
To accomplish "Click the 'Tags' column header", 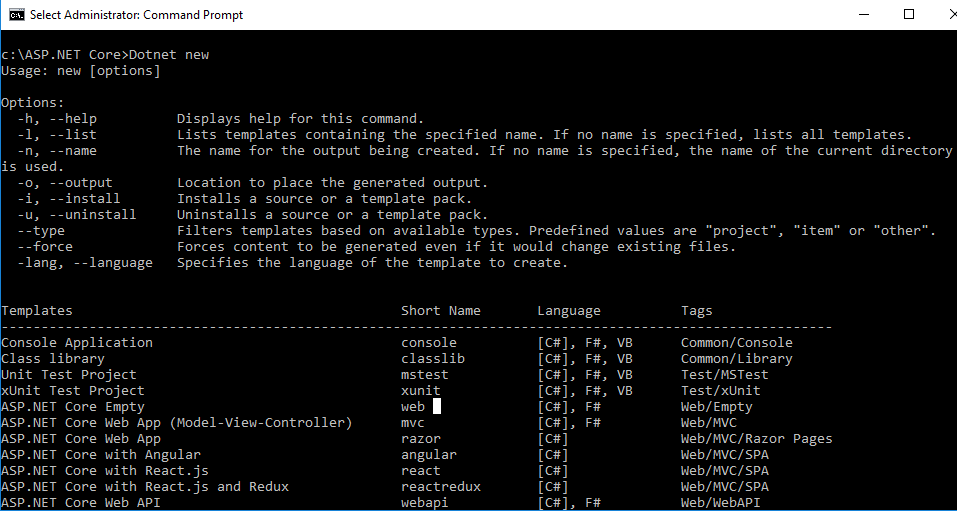I will [x=697, y=310].
